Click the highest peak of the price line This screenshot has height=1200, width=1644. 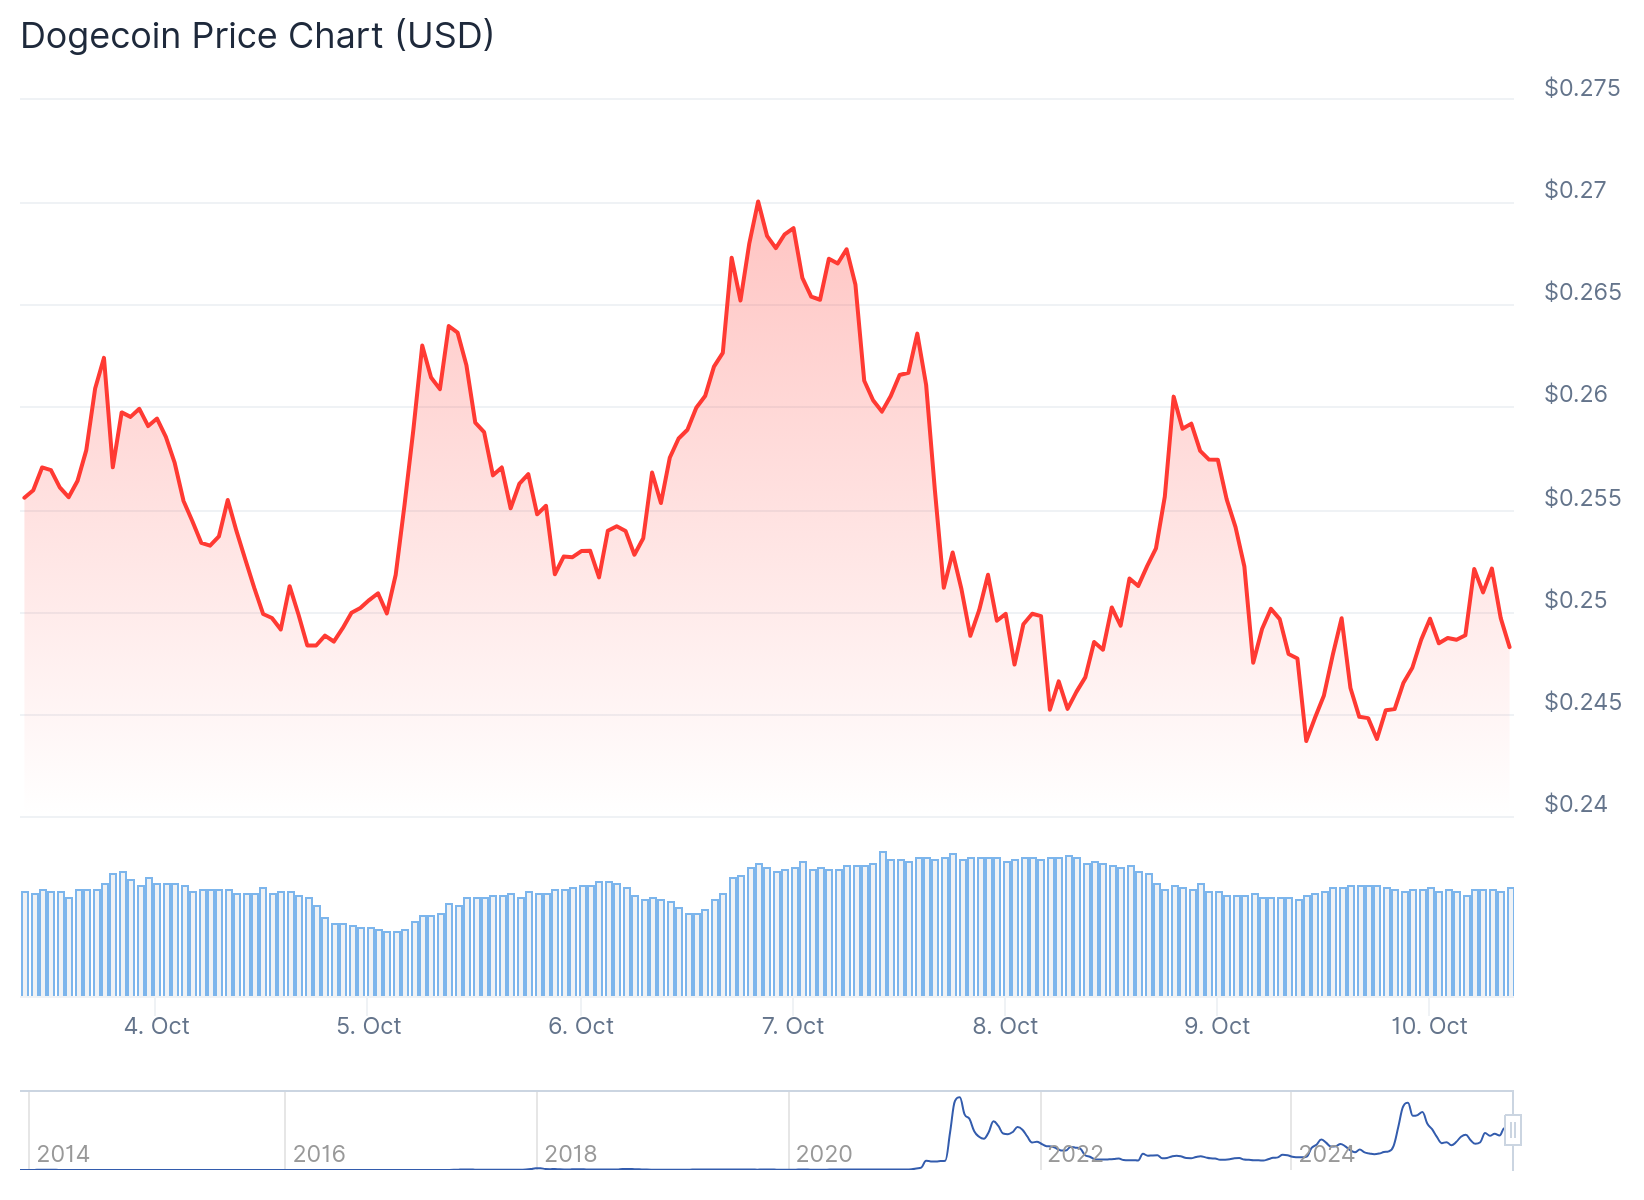[758, 202]
